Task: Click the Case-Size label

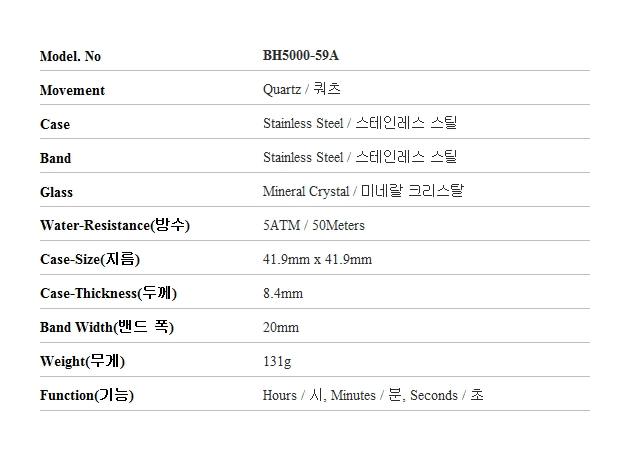Action: [x=90, y=259]
